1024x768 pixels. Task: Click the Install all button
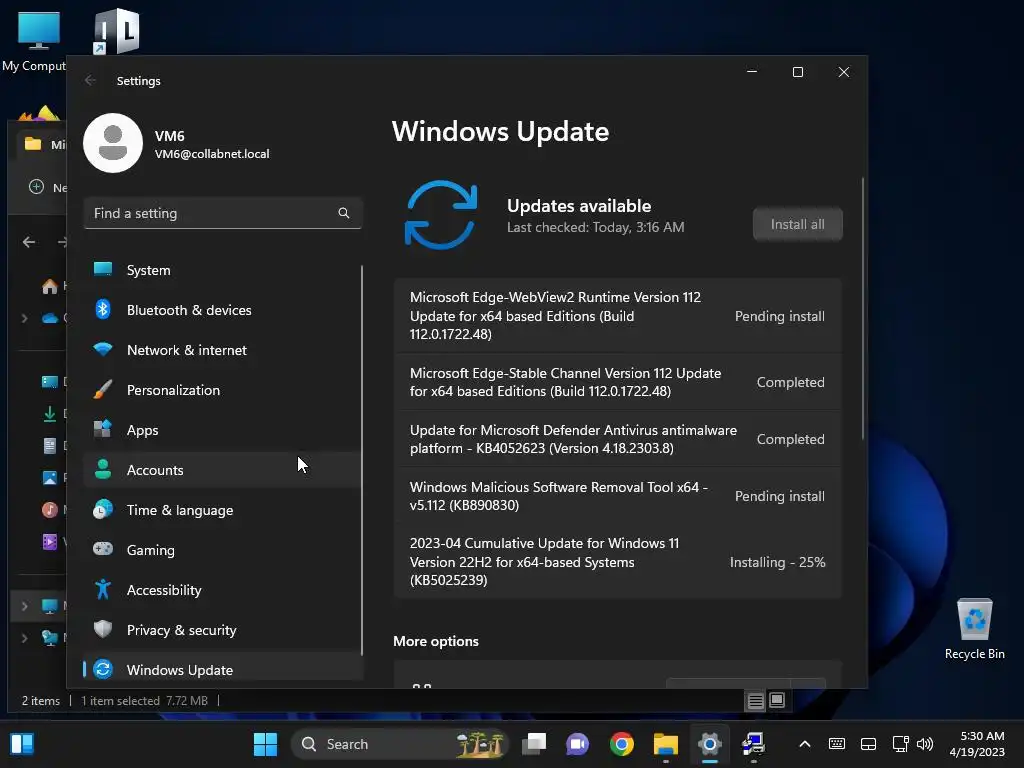pos(797,224)
